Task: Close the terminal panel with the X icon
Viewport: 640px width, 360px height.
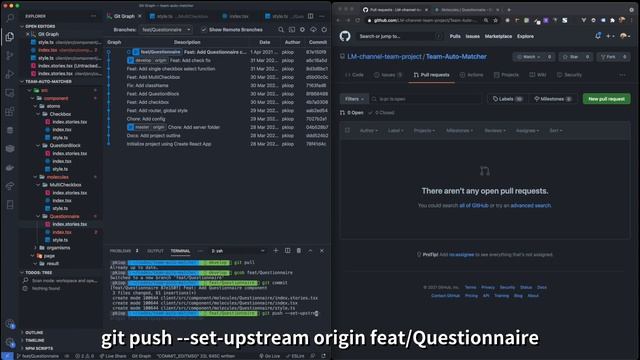Action: click(x=322, y=251)
